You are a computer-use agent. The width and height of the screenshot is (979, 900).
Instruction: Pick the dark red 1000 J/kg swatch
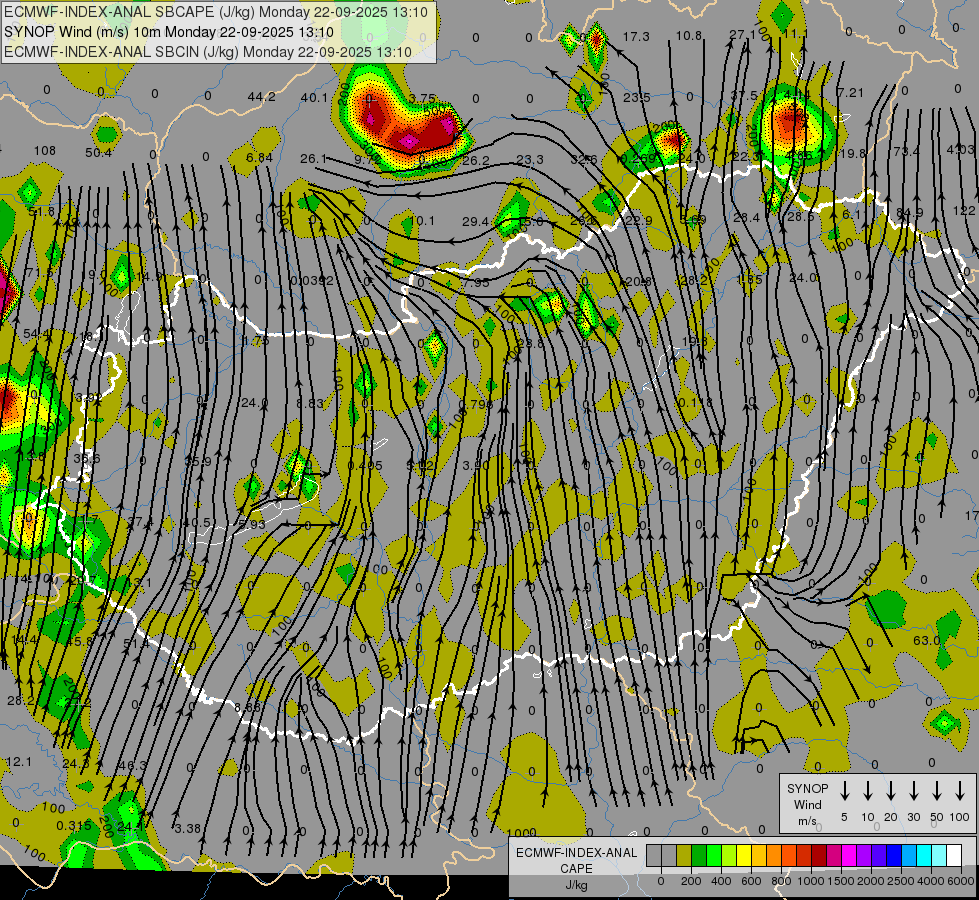coord(819,856)
